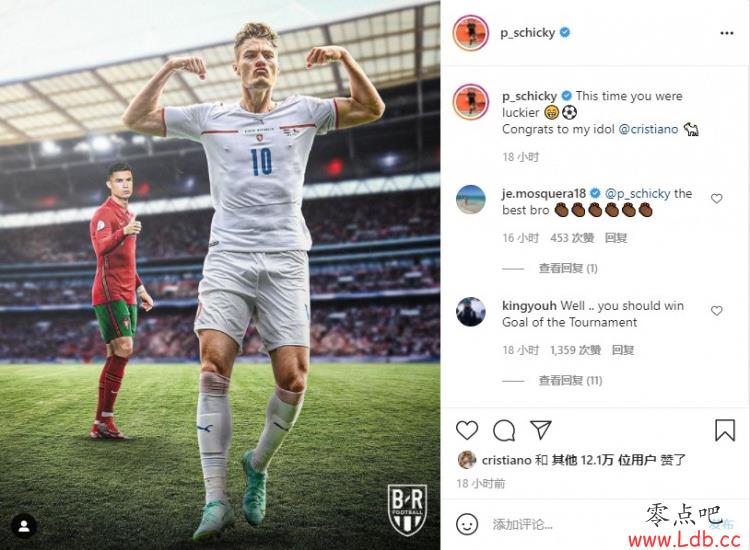Expand the one reply under je.mosquera18's comment
This screenshot has width=750, height=550.
[568, 268]
